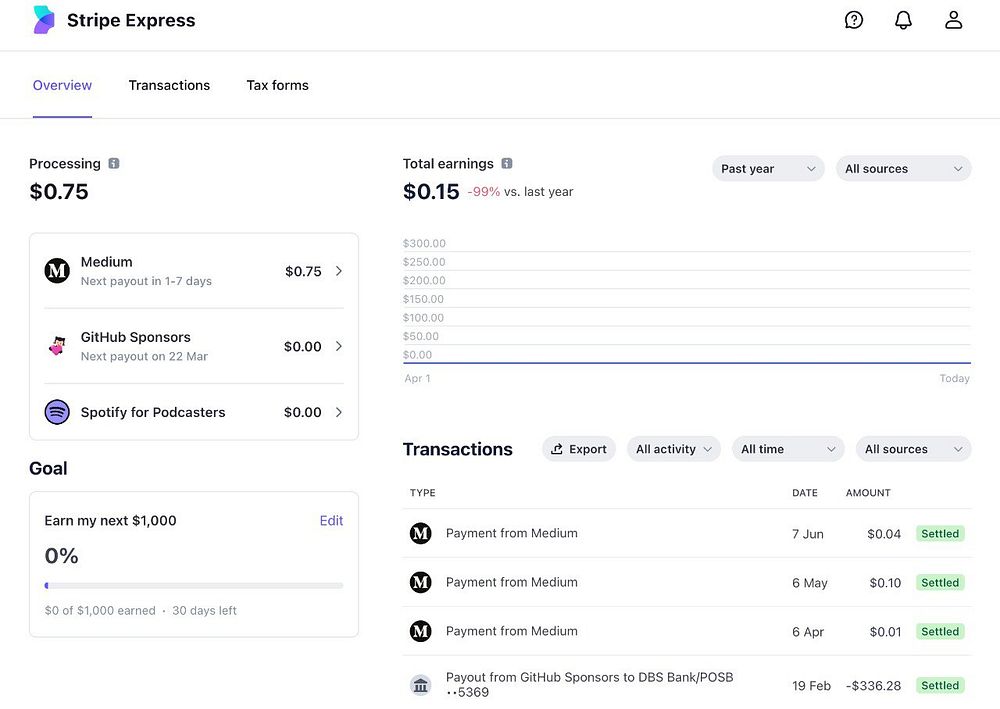1000x709 pixels.
Task: Export the transactions list
Action: 579,449
